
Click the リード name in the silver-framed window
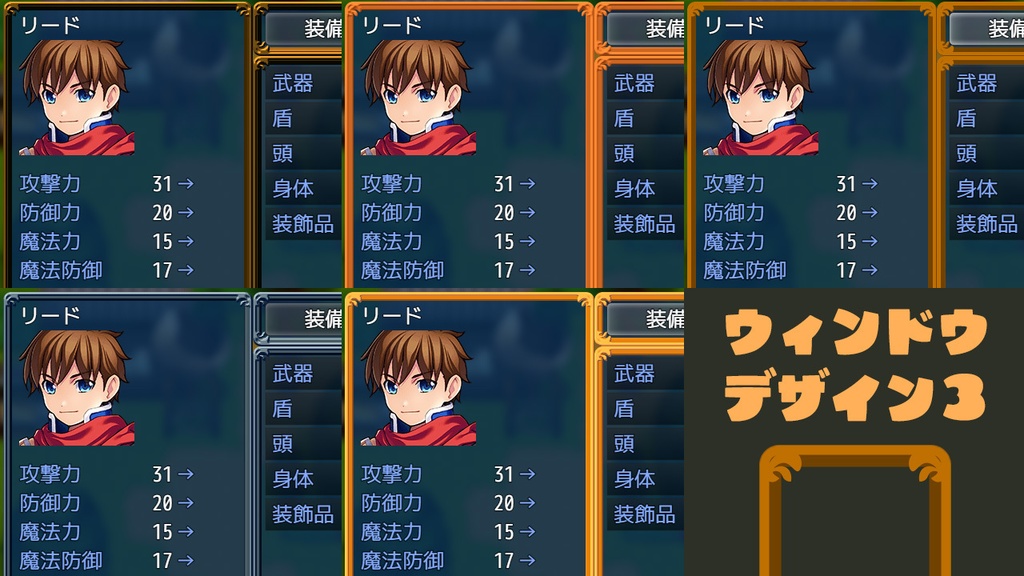(50, 315)
